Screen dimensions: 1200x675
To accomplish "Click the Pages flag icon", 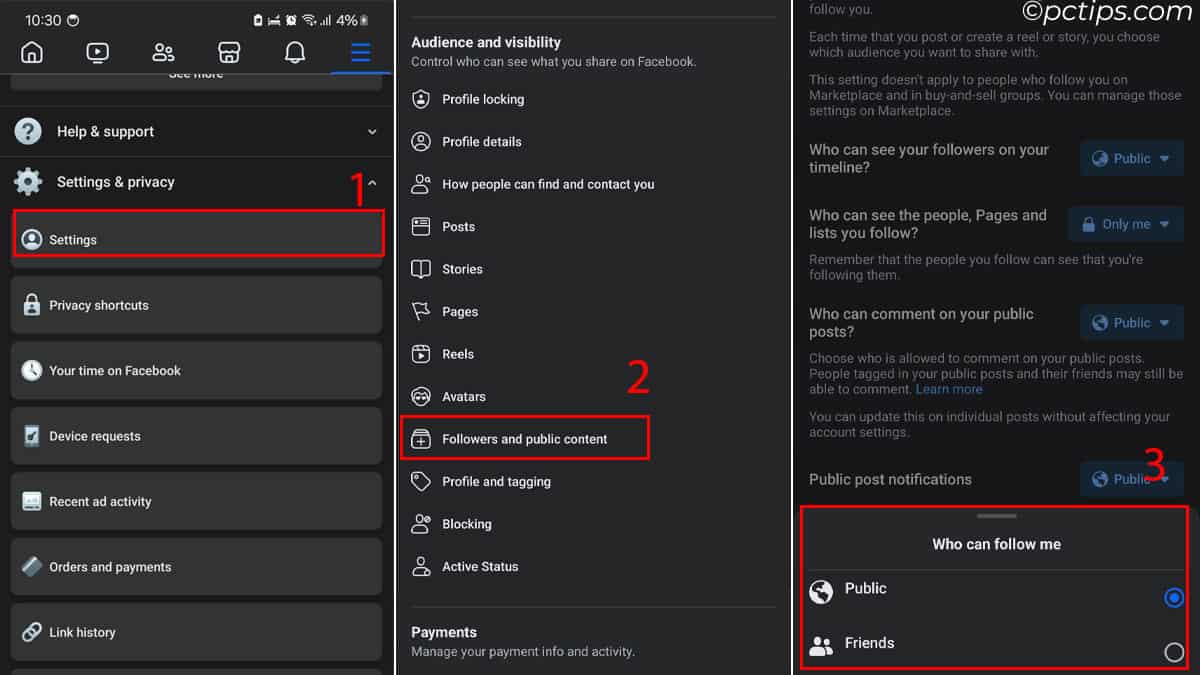I will [x=421, y=312].
